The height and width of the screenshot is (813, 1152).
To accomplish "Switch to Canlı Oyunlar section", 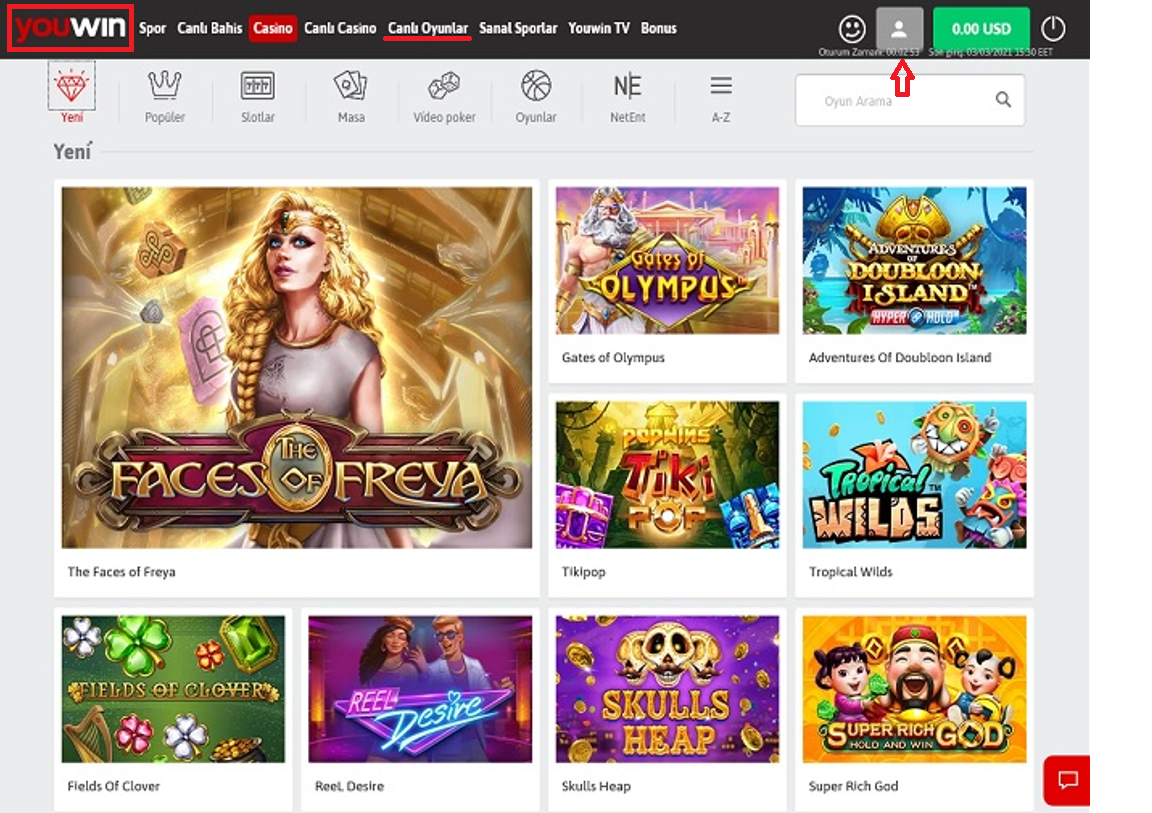I will pos(428,29).
